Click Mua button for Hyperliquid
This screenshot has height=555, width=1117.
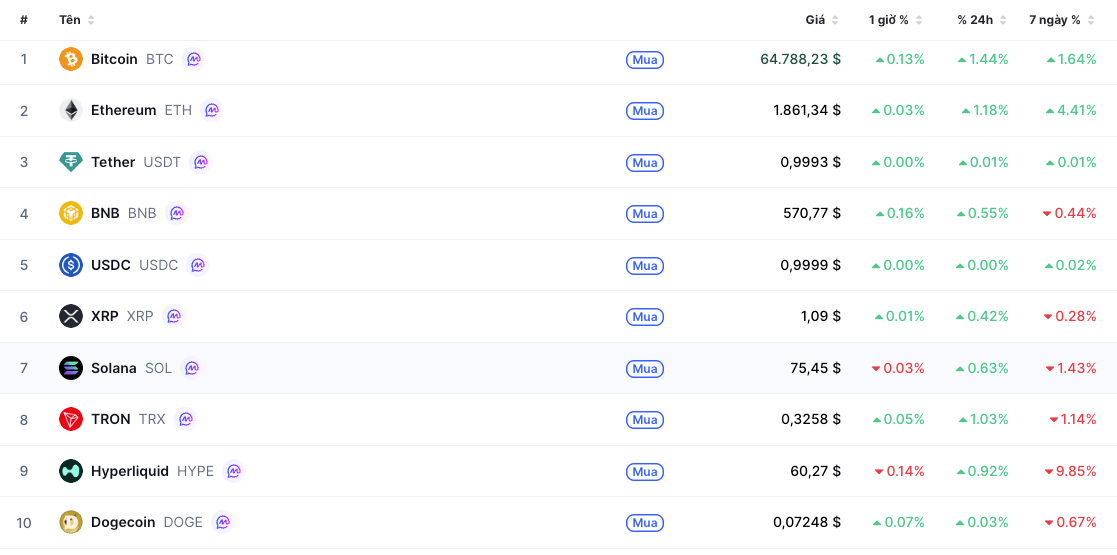[x=645, y=472]
